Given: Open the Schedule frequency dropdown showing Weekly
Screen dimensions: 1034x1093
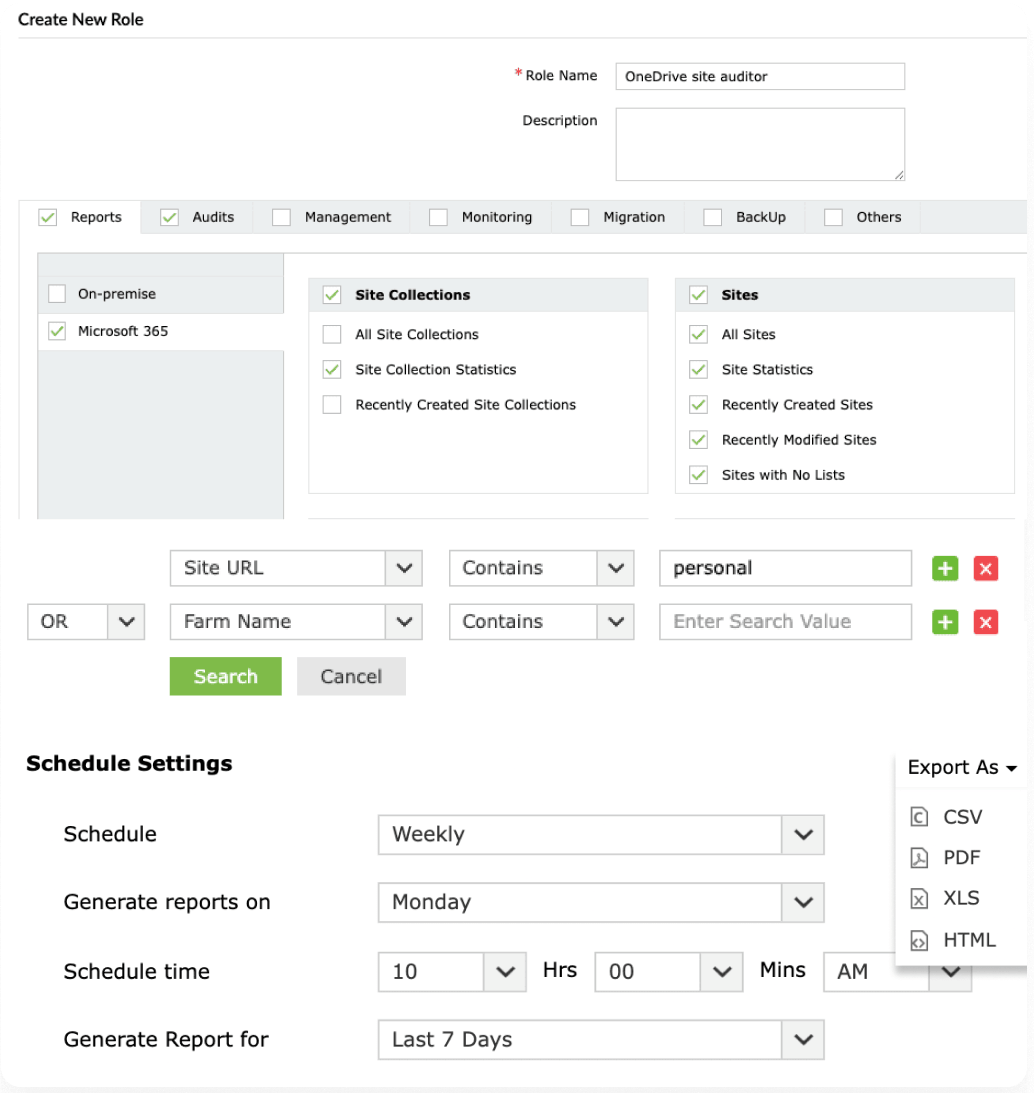Looking at the screenshot, I should click(802, 834).
